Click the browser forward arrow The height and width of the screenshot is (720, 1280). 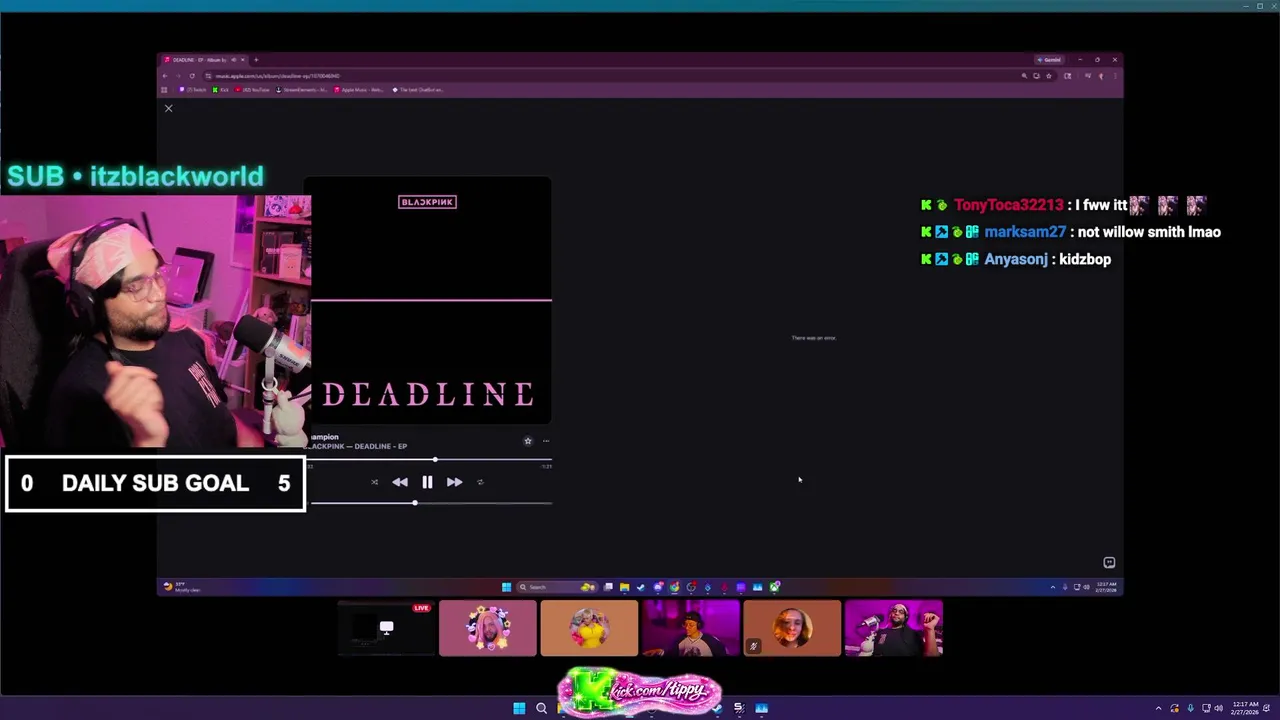(178, 76)
